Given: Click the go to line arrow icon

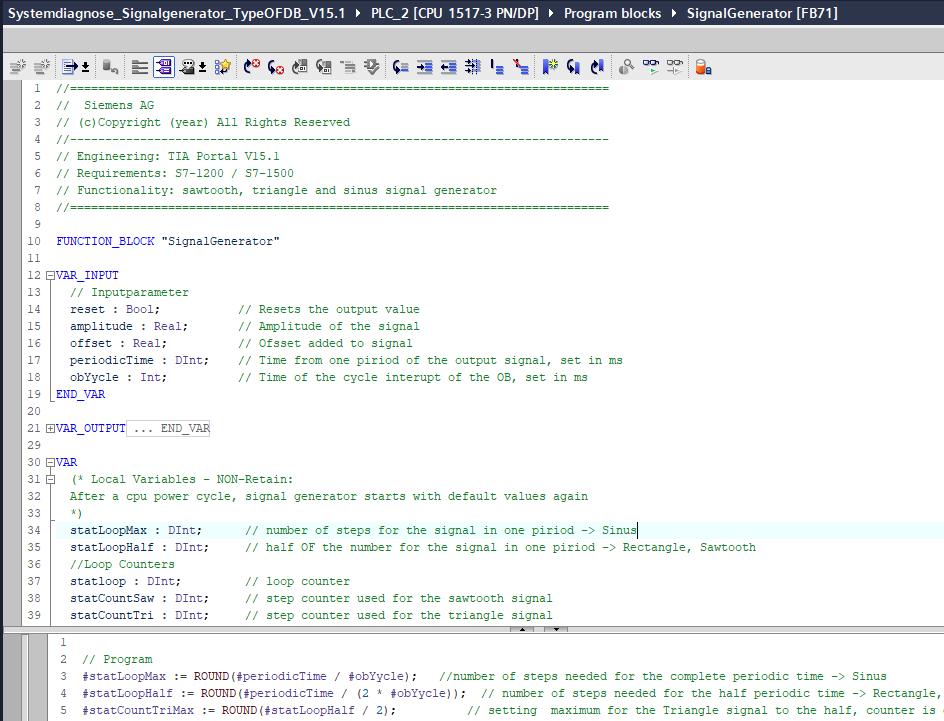Looking at the screenshot, I should pos(400,67).
